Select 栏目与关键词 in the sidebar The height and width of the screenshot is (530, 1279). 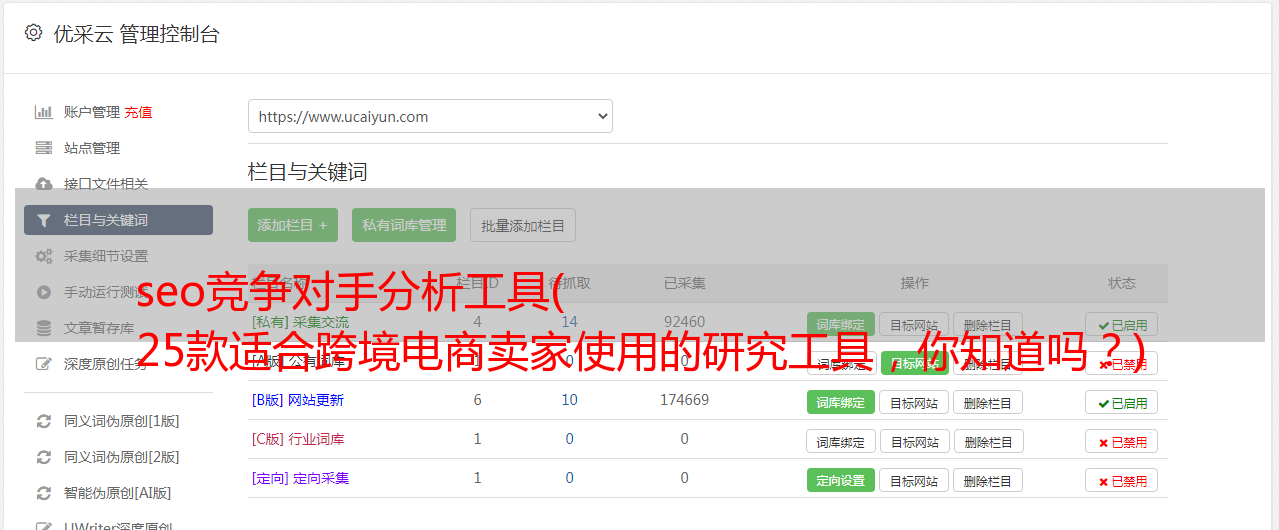tap(118, 220)
